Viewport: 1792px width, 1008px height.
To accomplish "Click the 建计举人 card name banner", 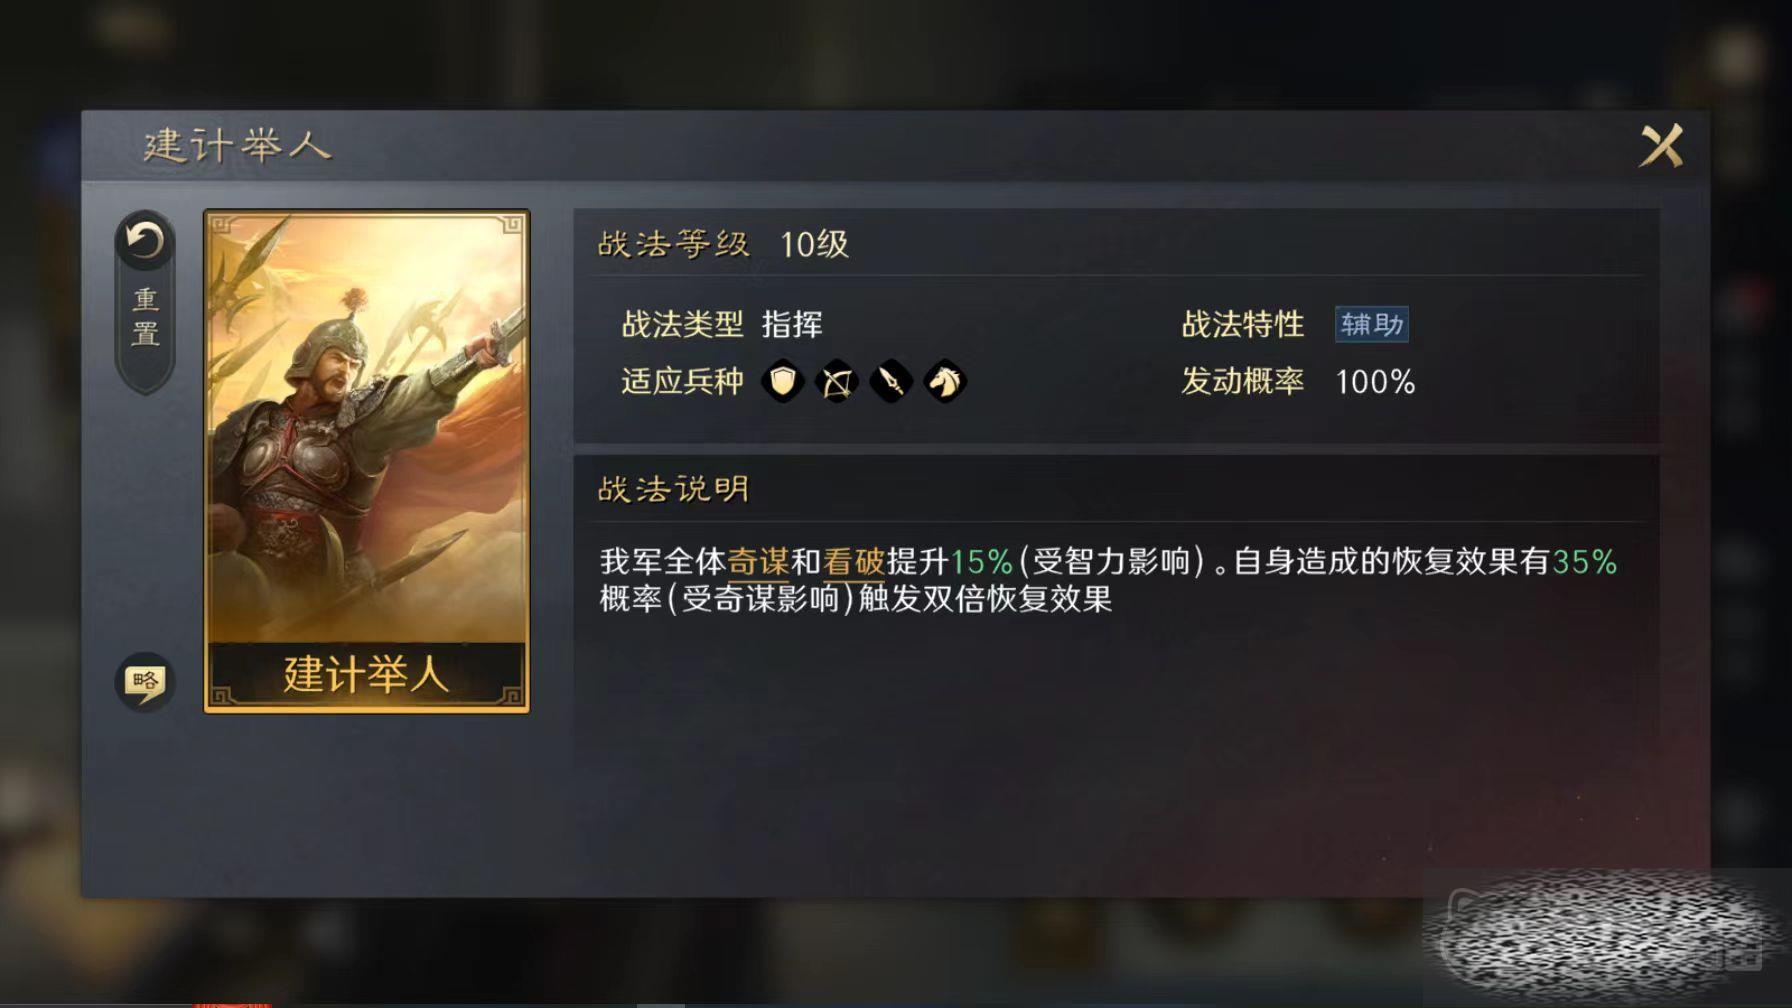I will (367, 674).
